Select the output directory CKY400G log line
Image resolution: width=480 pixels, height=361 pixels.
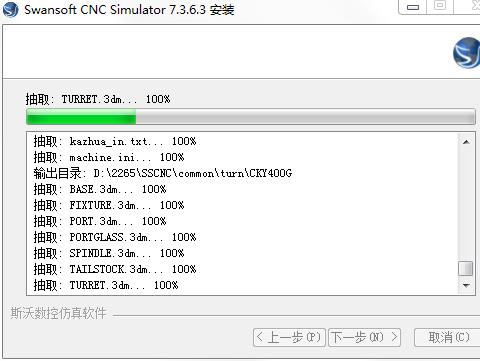coord(163,173)
